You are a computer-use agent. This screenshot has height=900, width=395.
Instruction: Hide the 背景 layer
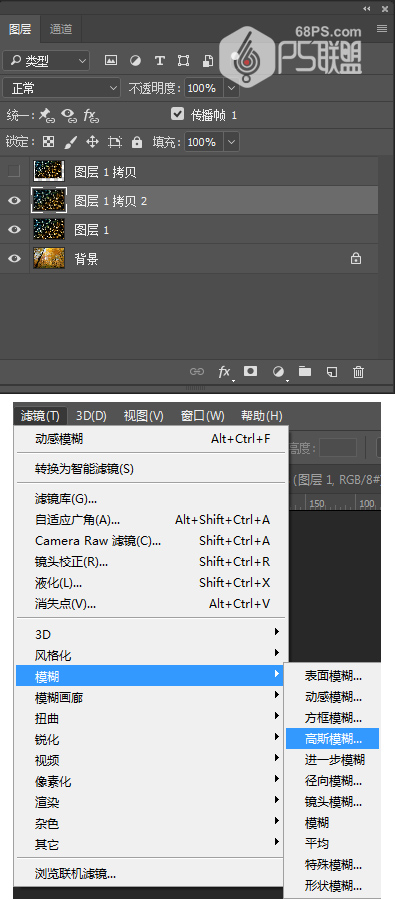point(14,259)
